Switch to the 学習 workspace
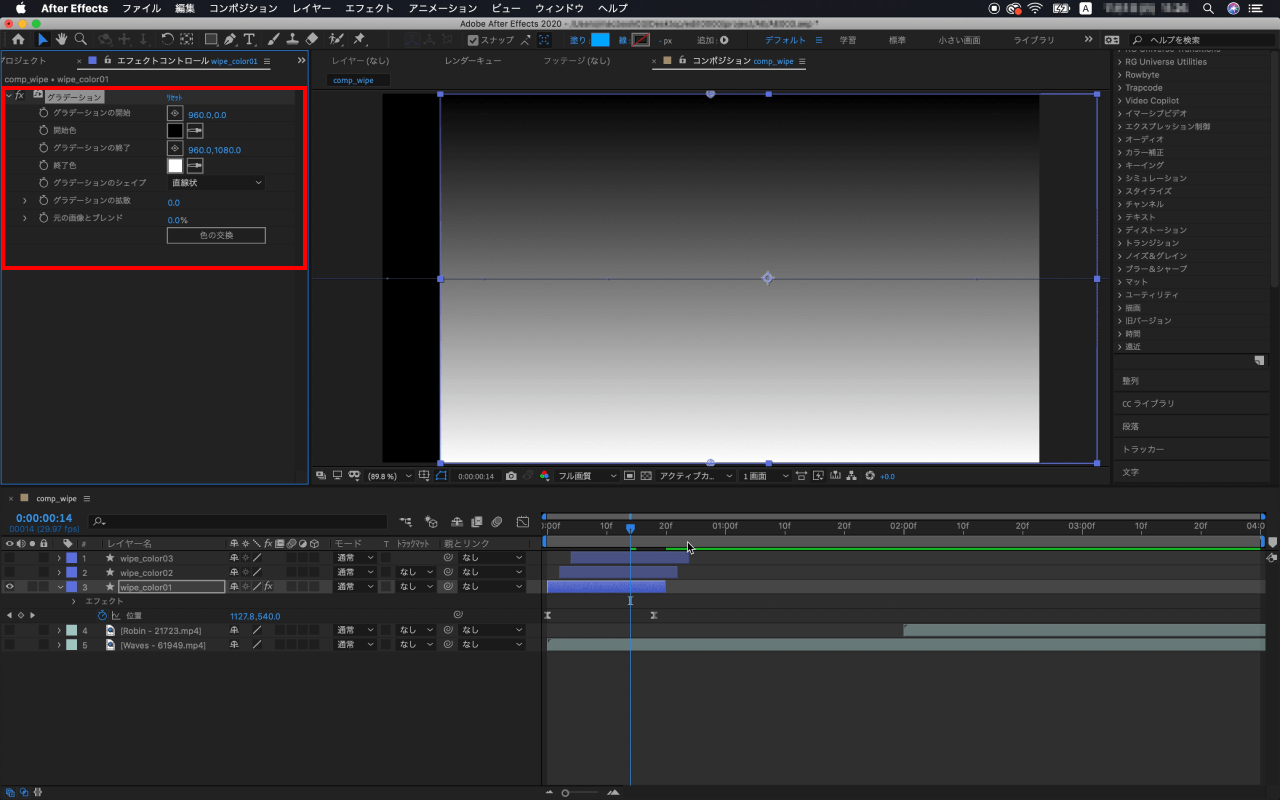 pos(847,40)
